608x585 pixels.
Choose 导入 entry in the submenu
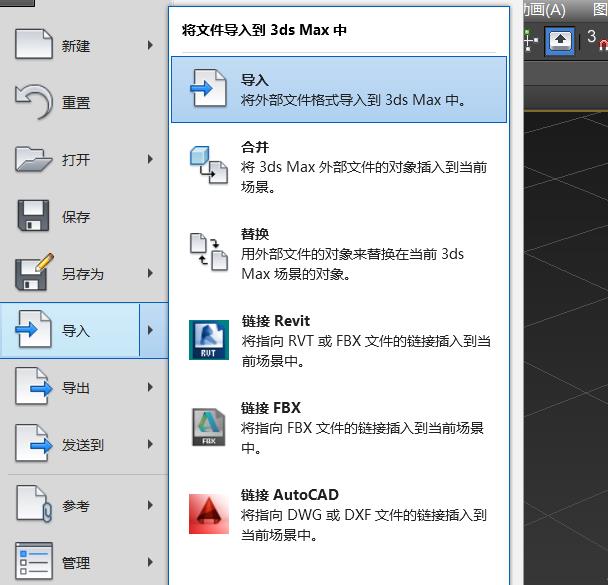[x=339, y=90]
